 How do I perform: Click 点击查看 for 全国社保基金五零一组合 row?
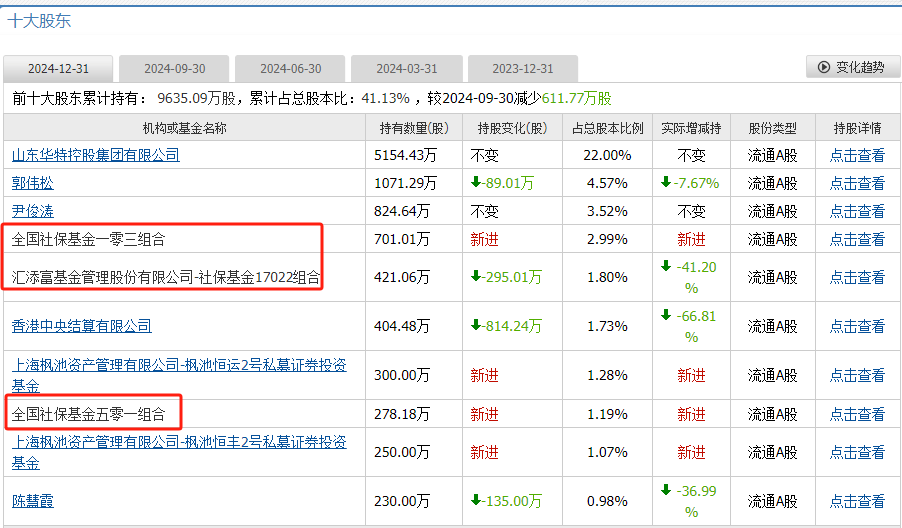click(x=857, y=414)
